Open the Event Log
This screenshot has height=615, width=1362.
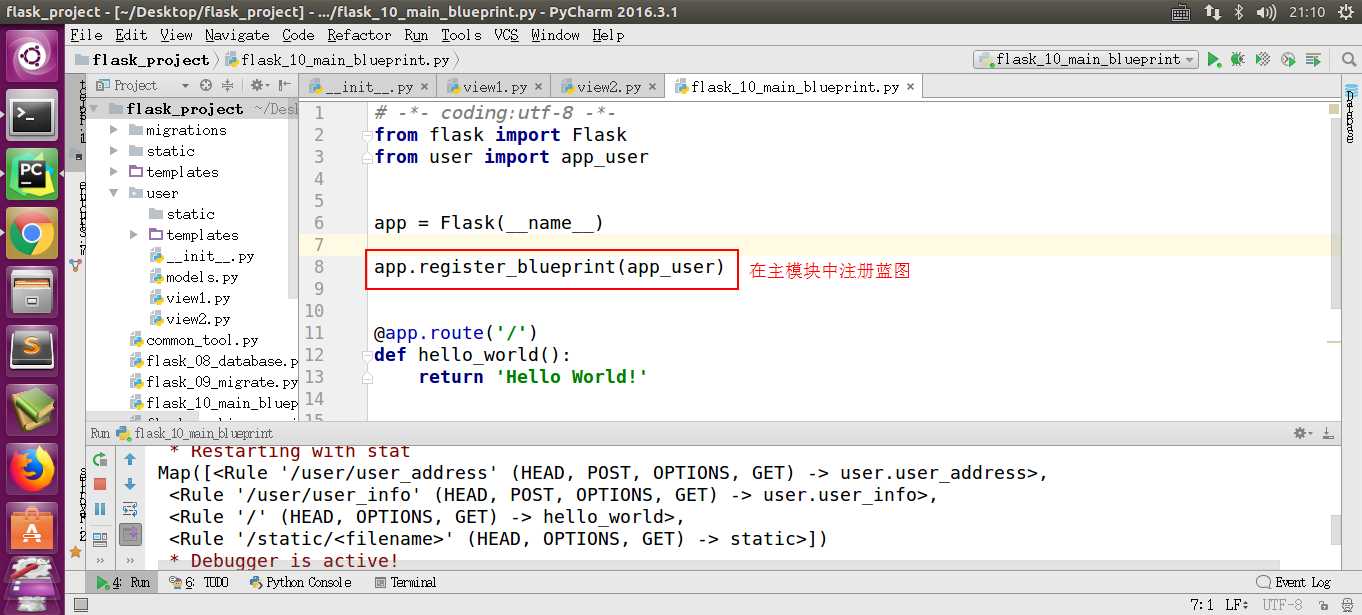[x=1293, y=582]
